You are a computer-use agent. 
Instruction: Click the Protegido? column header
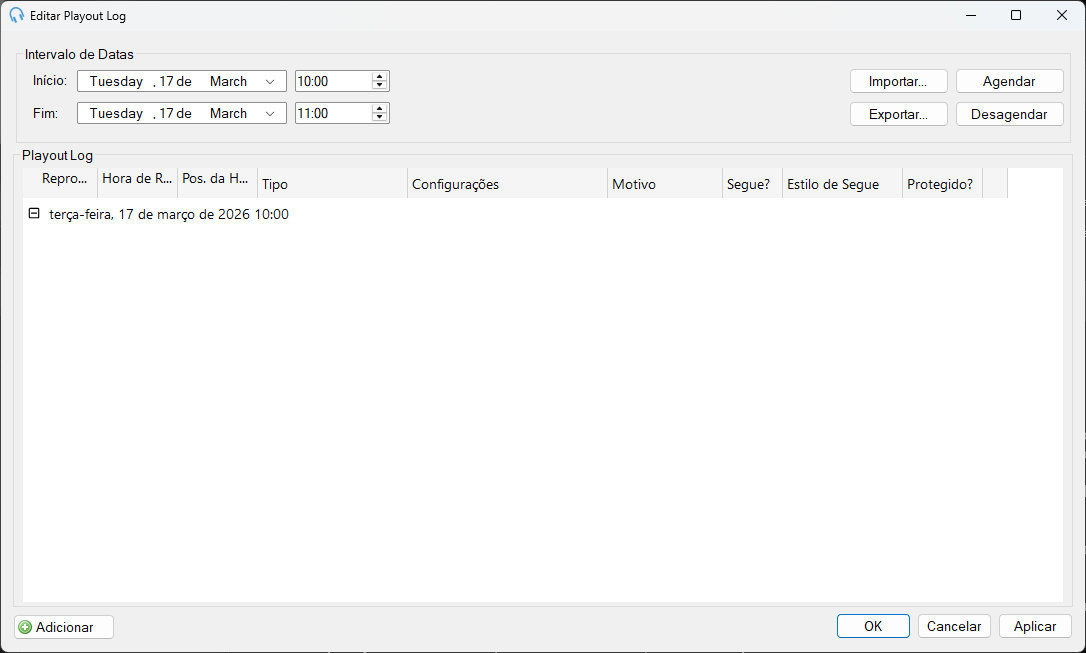point(943,184)
